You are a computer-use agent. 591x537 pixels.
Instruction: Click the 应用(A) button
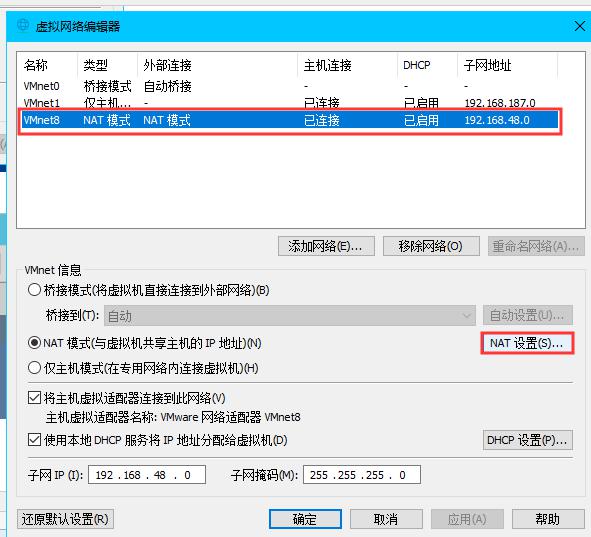pos(467,519)
